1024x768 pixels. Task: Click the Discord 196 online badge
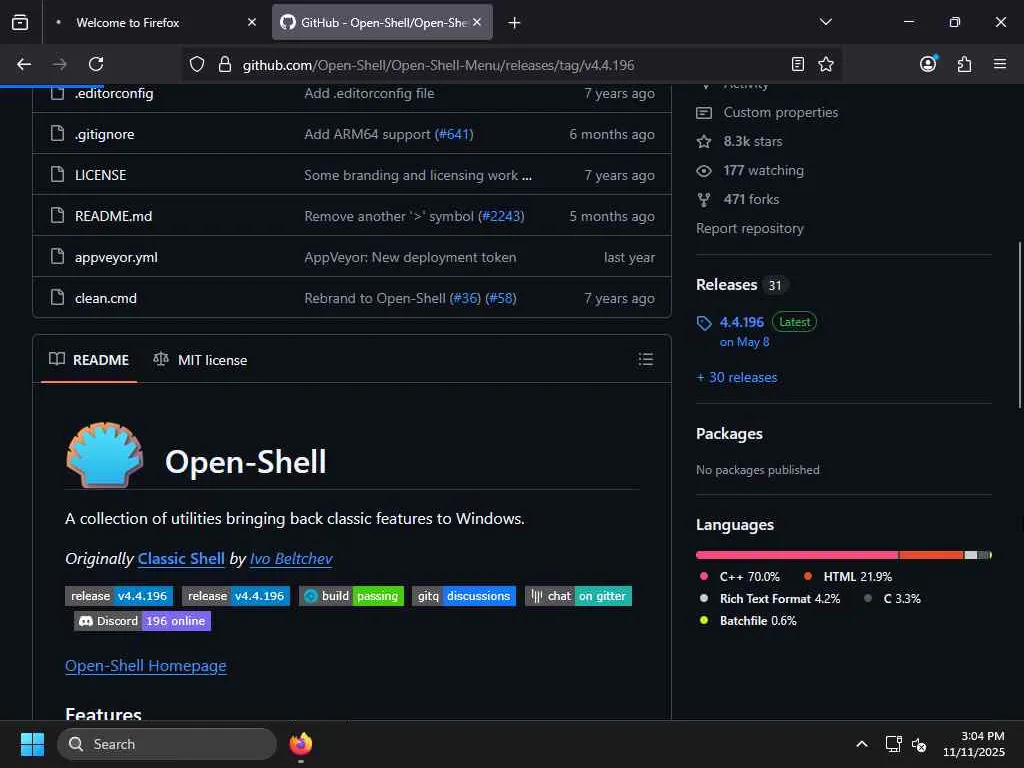(142, 621)
